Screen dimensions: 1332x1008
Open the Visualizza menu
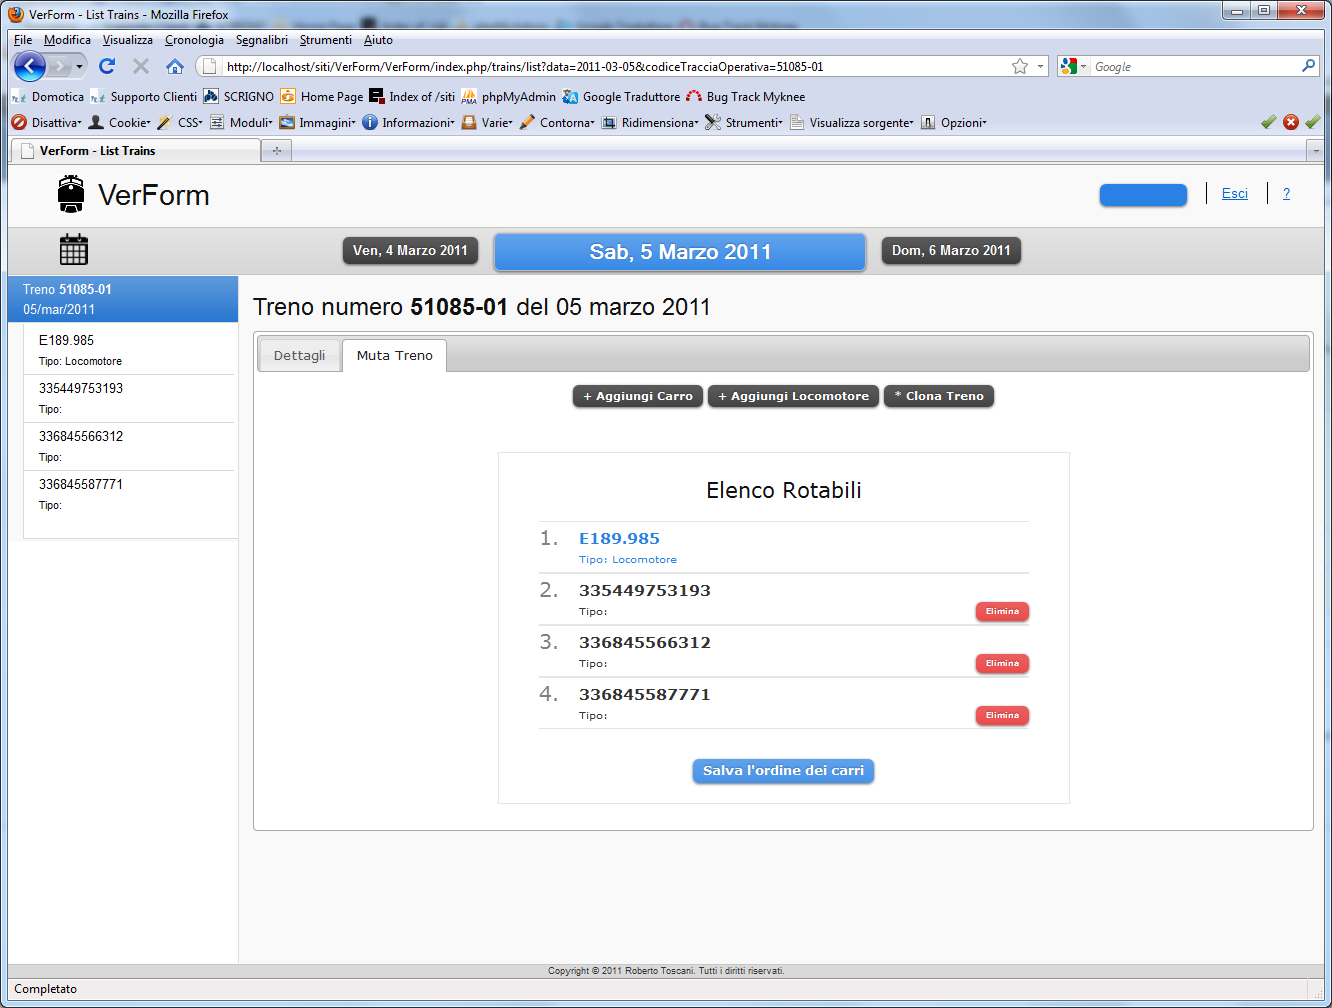128,40
